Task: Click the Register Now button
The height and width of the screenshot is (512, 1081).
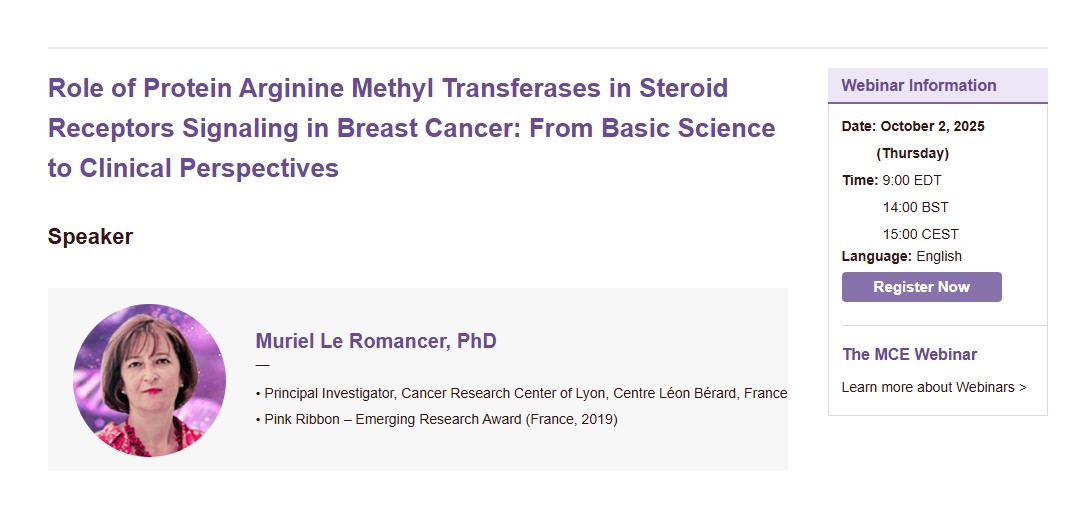Action: [921, 287]
